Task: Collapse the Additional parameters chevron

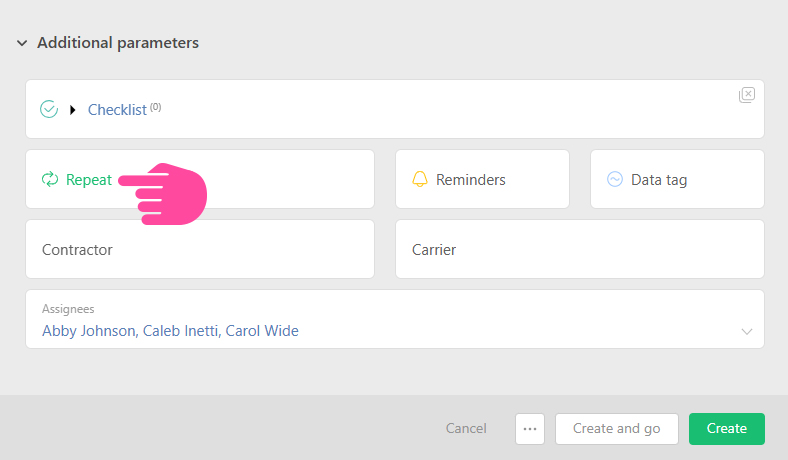Action: point(22,43)
